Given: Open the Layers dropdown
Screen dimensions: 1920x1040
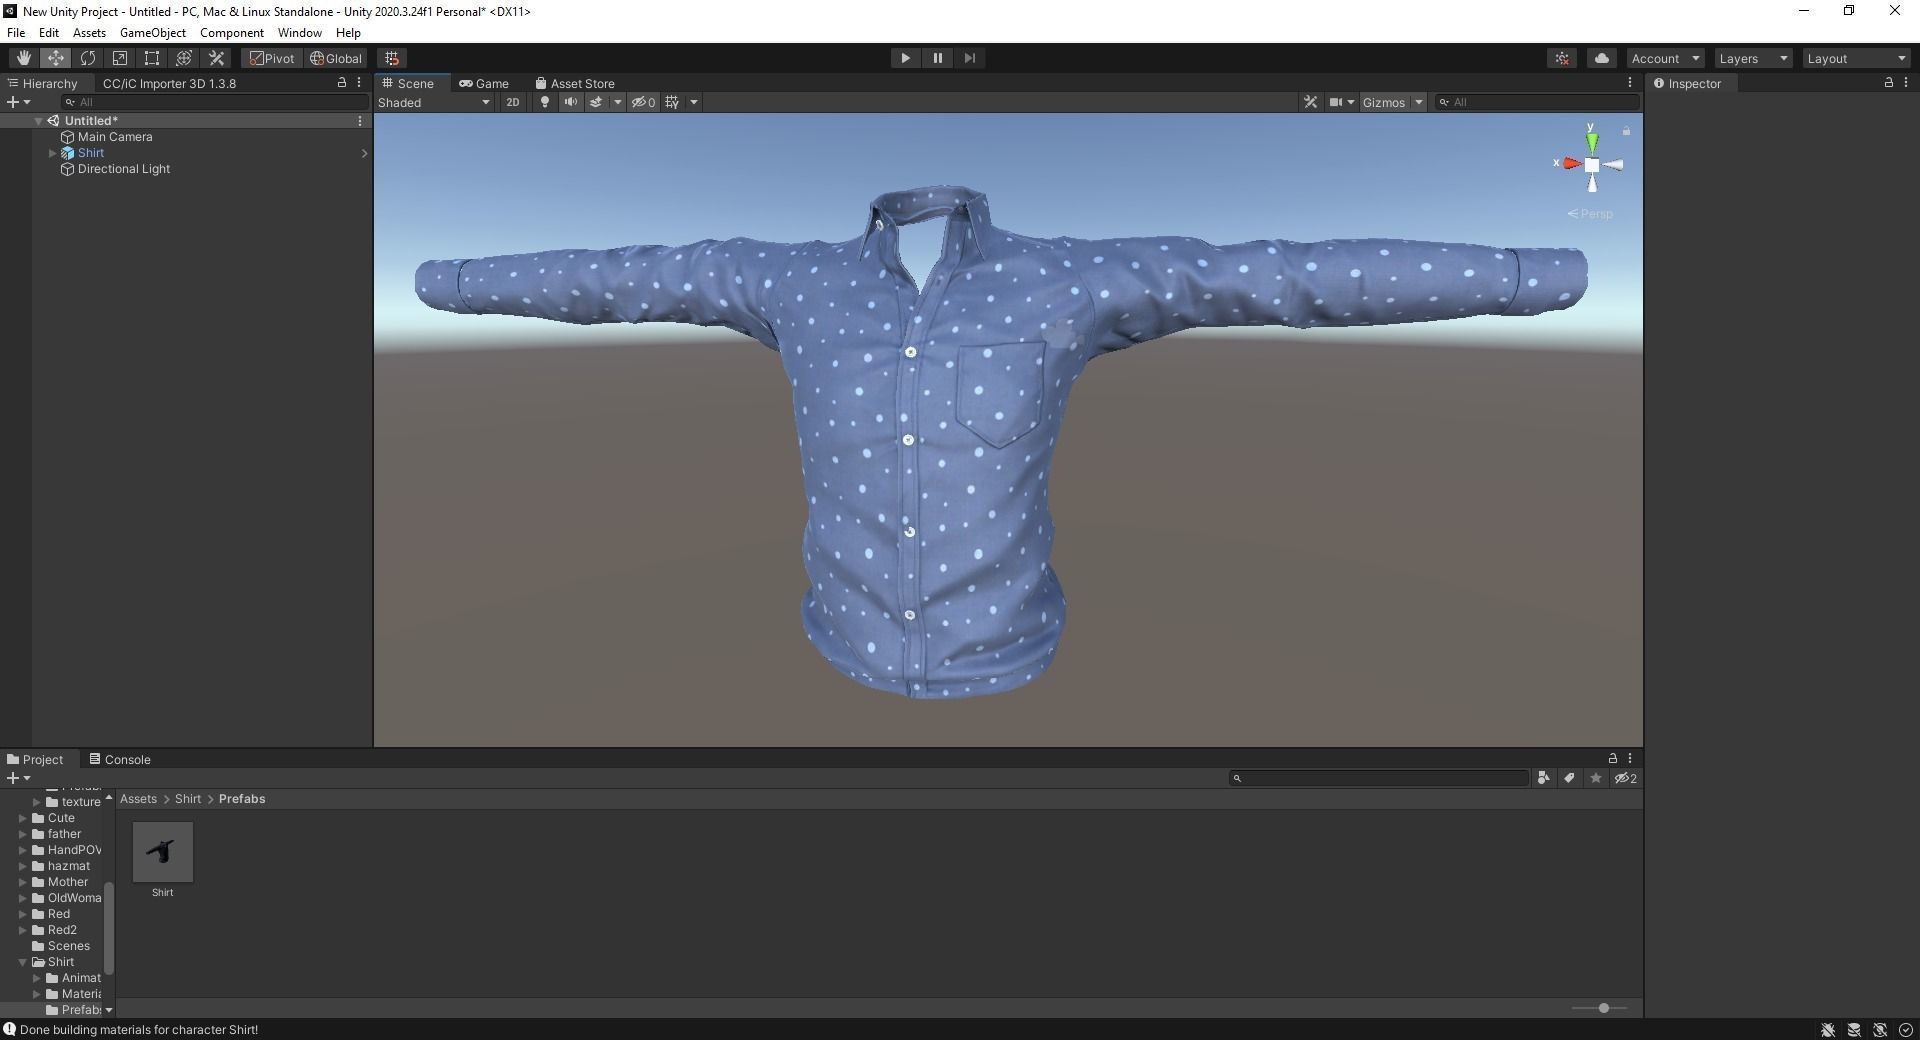Looking at the screenshot, I should 1753,58.
